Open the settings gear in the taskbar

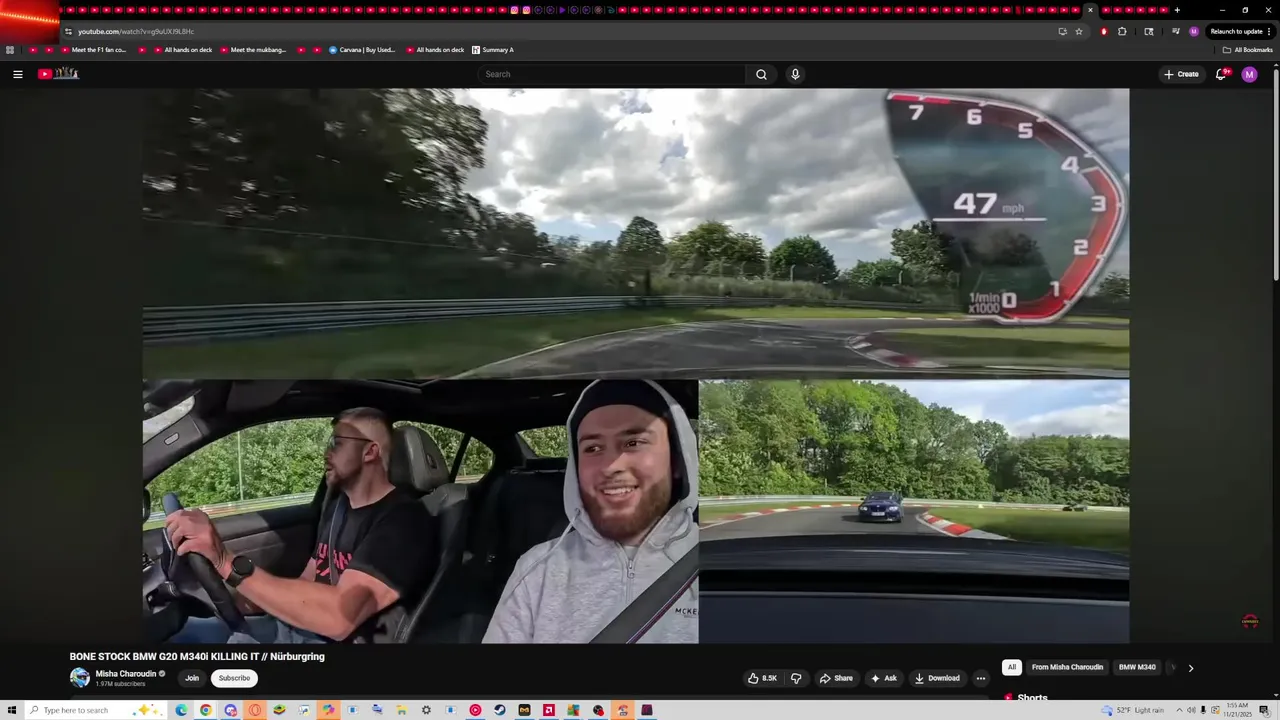click(426, 710)
